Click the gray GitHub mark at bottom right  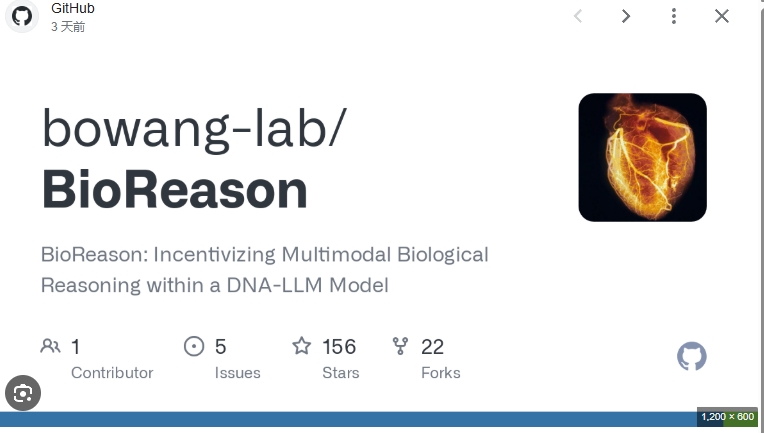point(691,356)
